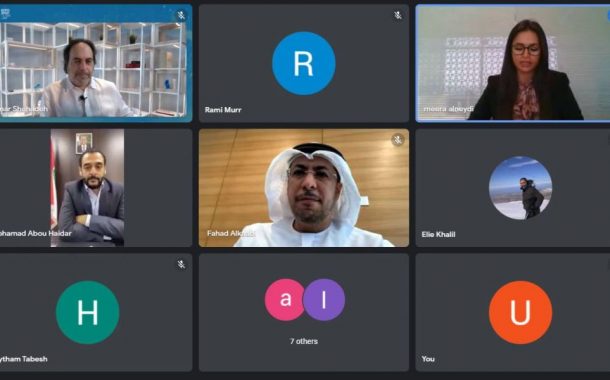
Task: Select Fahad's video feed
Action: click(x=304, y=188)
